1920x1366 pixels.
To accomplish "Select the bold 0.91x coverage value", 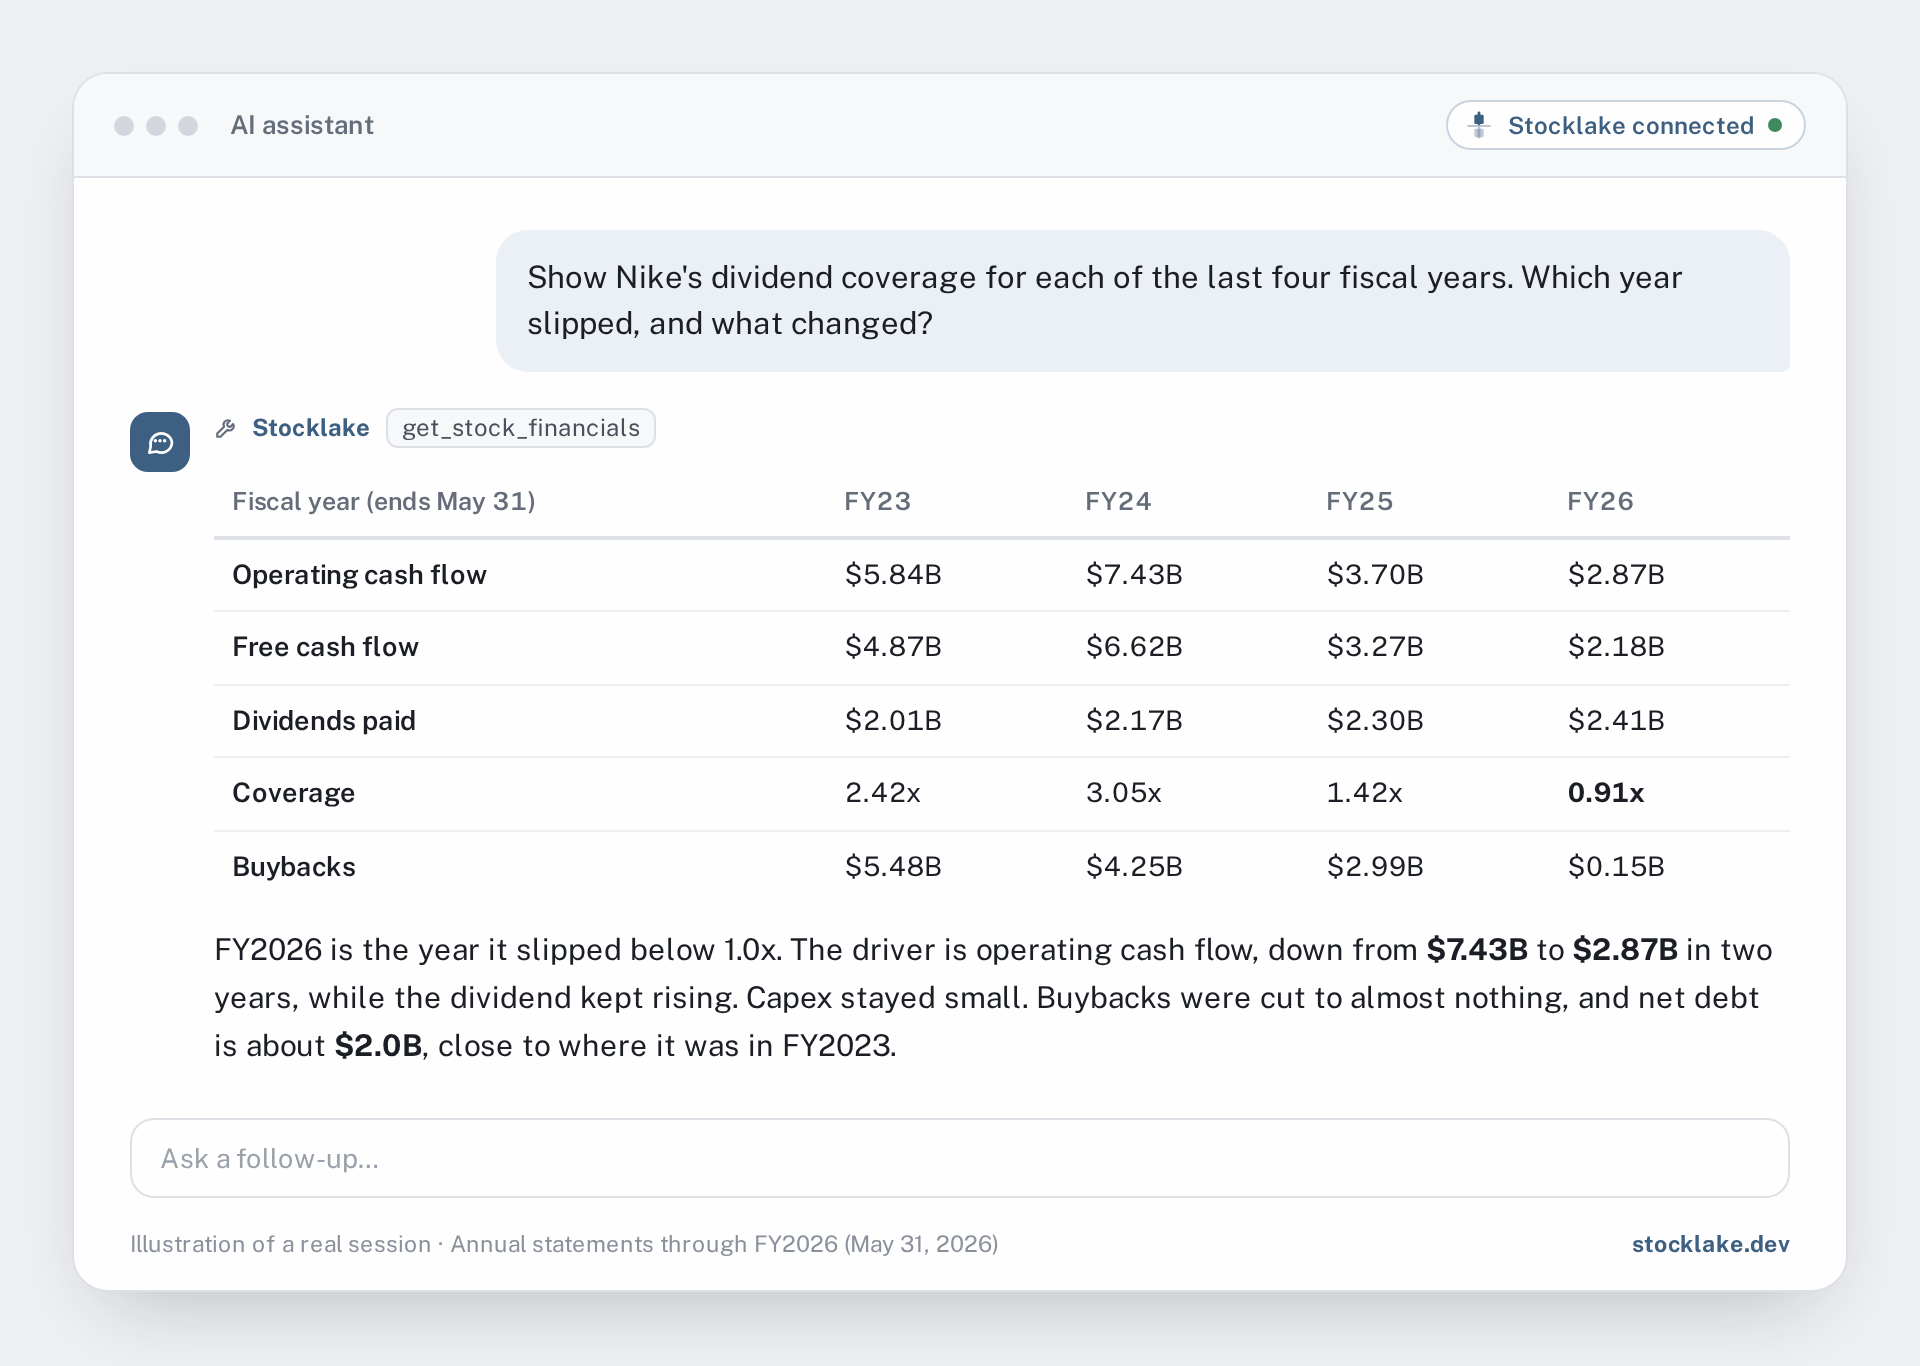I will coord(1606,793).
